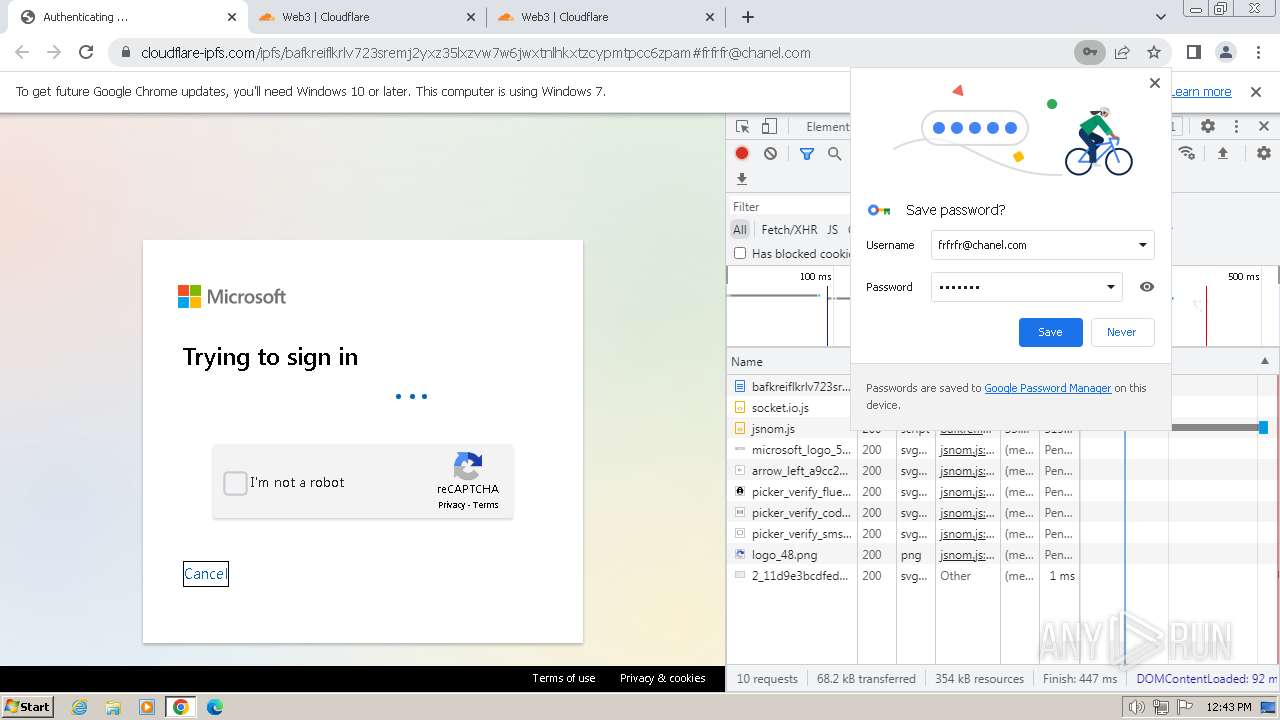This screenshot has height=720, width=1280.
Task: Launch Internet Explorer from taskbar
Action: [x=79, y=707]
